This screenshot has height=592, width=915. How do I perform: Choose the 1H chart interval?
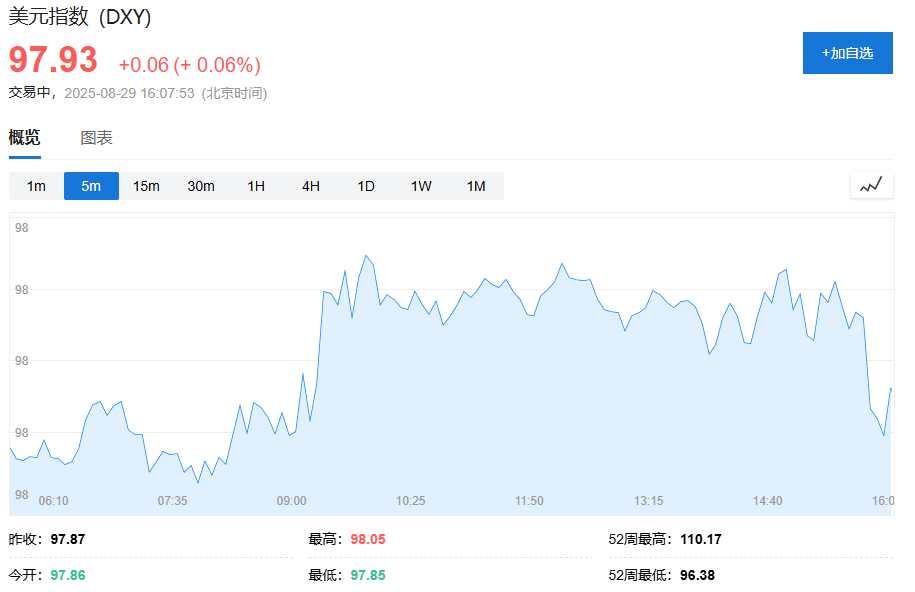[256, 186]
